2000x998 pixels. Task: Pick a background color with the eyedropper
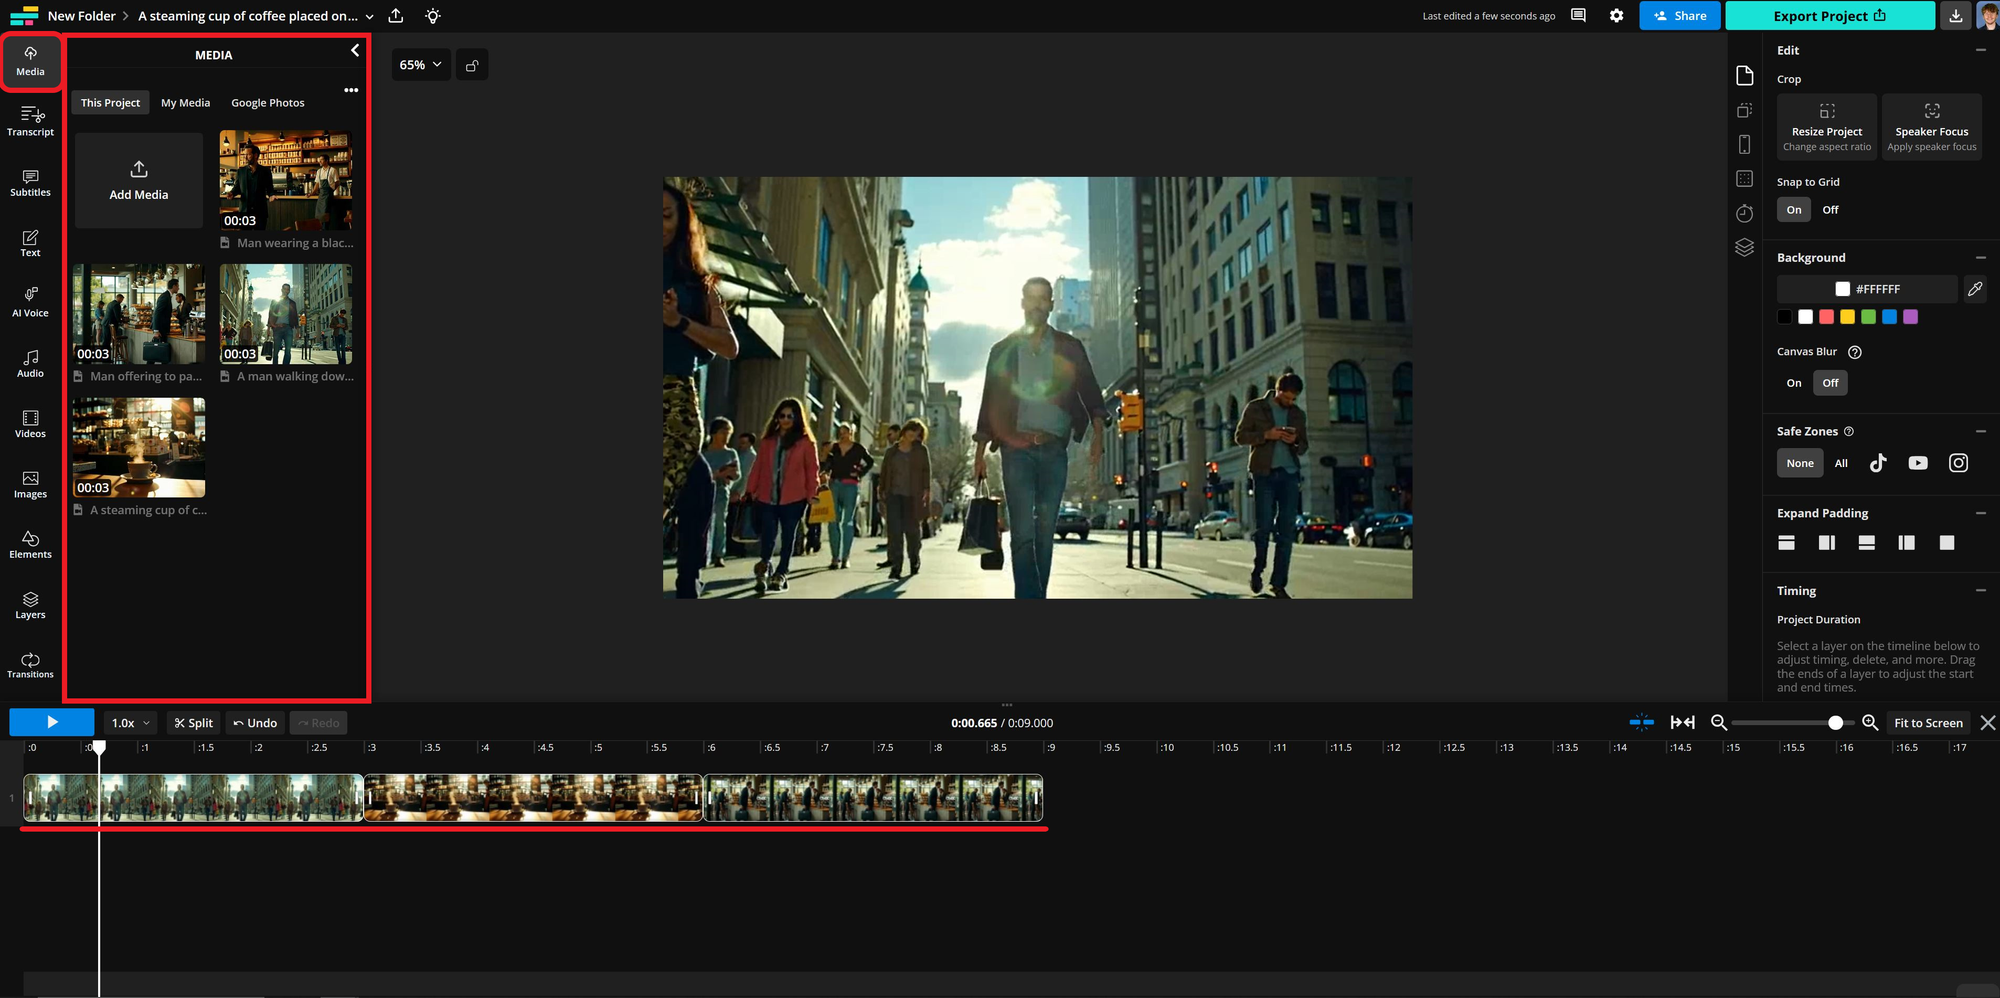(x=1975, y=289)
